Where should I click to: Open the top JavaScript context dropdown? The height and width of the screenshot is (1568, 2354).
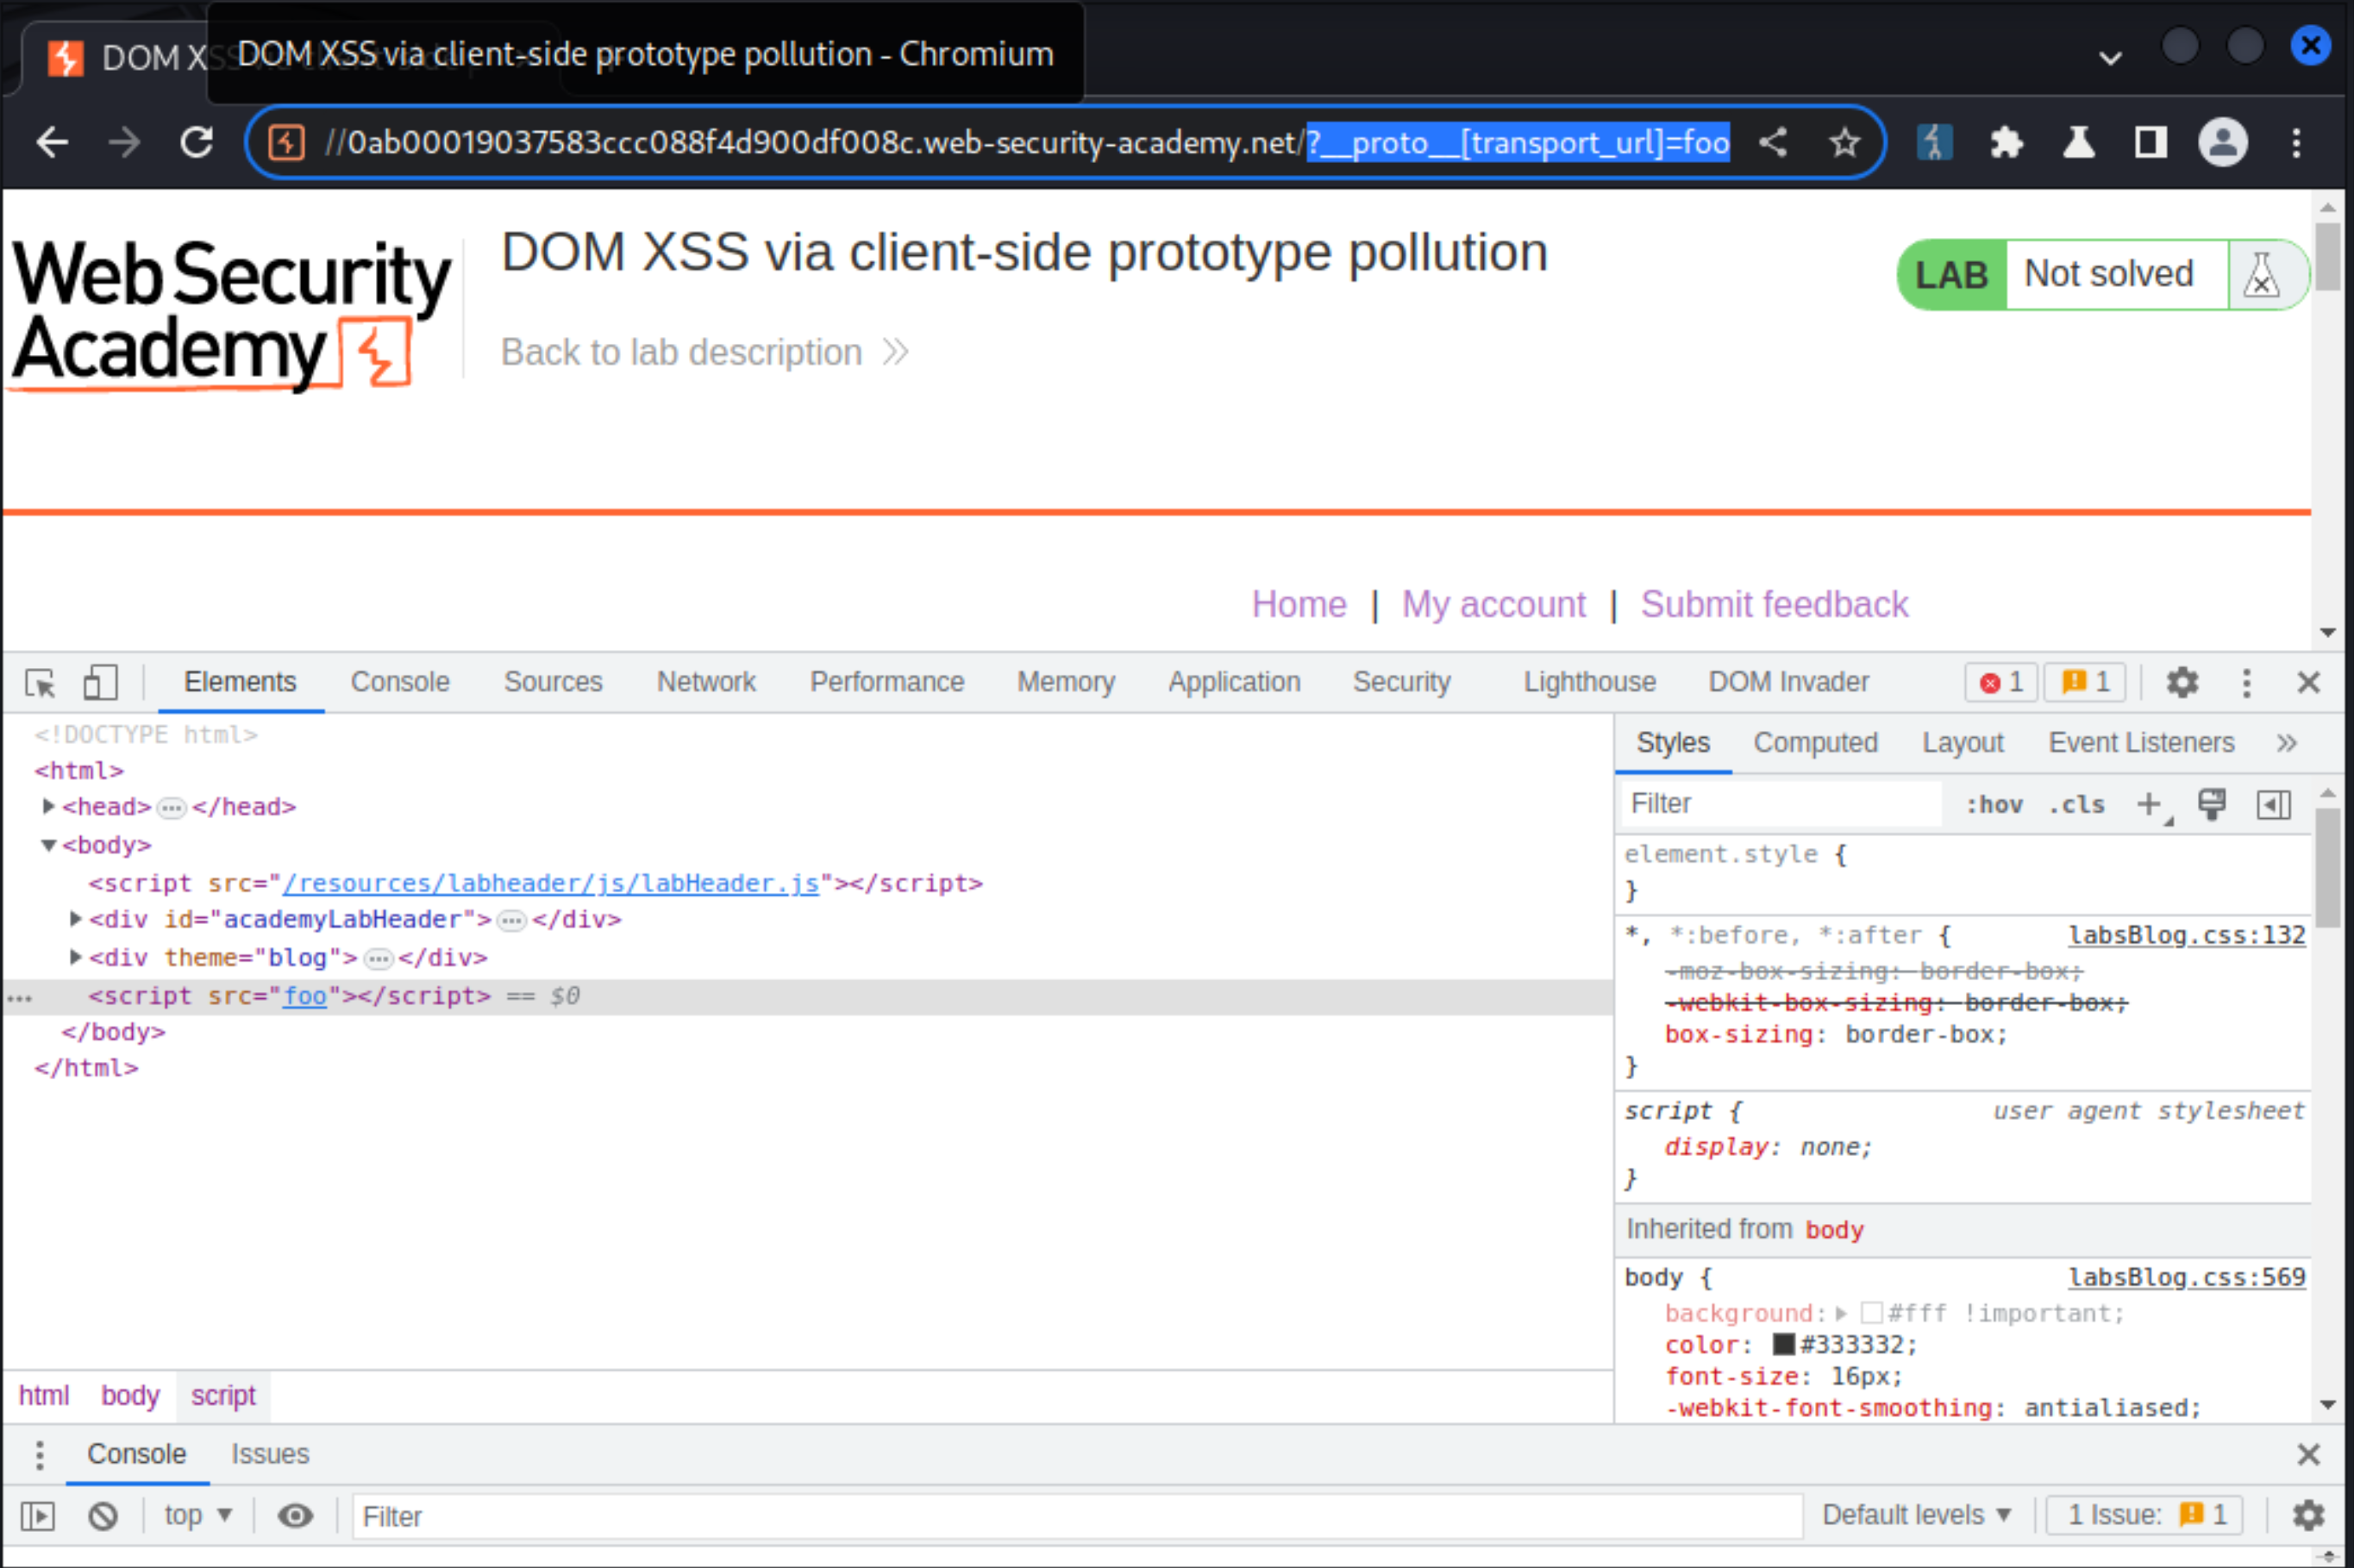click(x=198, y=1516)
